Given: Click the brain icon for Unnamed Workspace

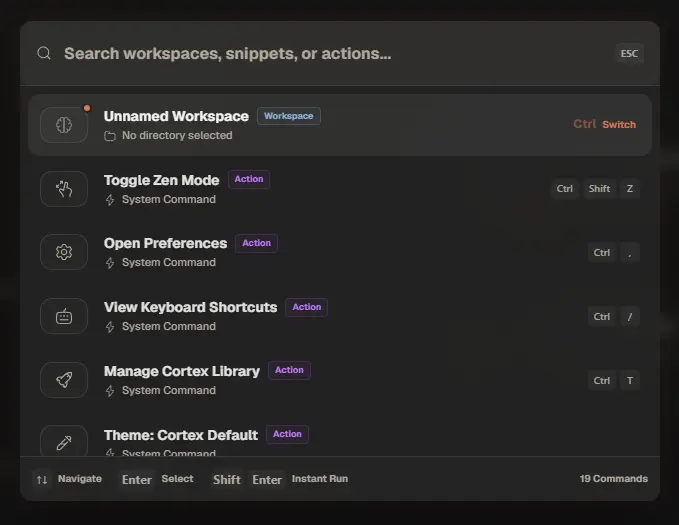Looking at the screenshot, I should 64,125.
